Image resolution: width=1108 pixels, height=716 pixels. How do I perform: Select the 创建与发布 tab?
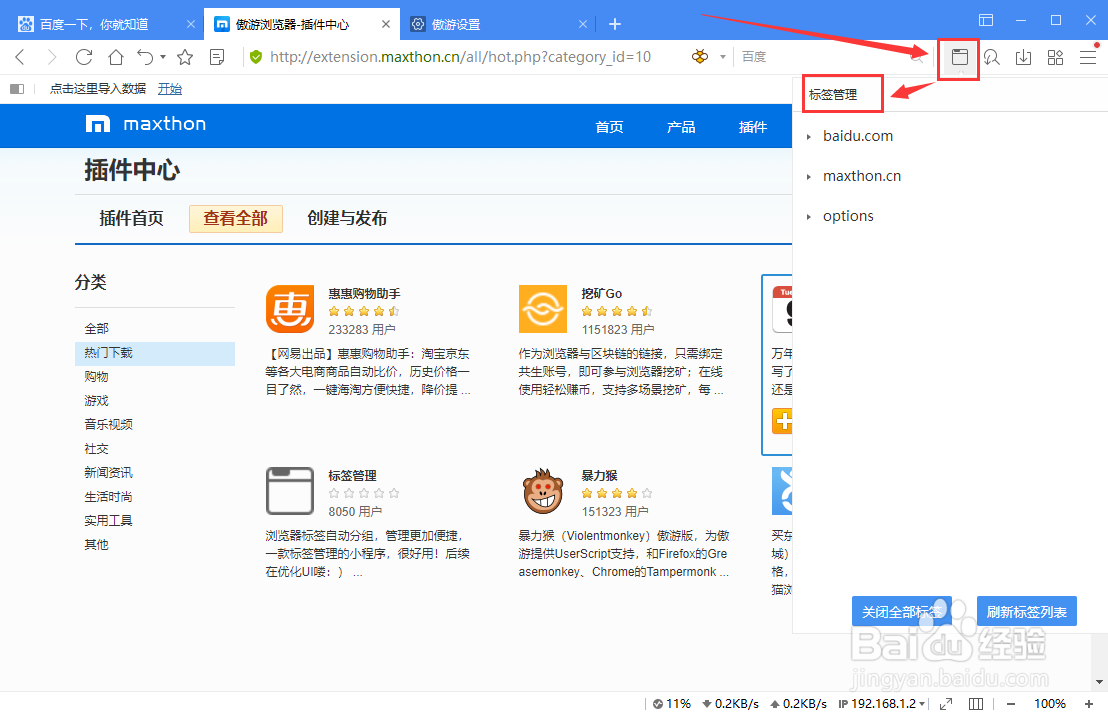[347, 218]
